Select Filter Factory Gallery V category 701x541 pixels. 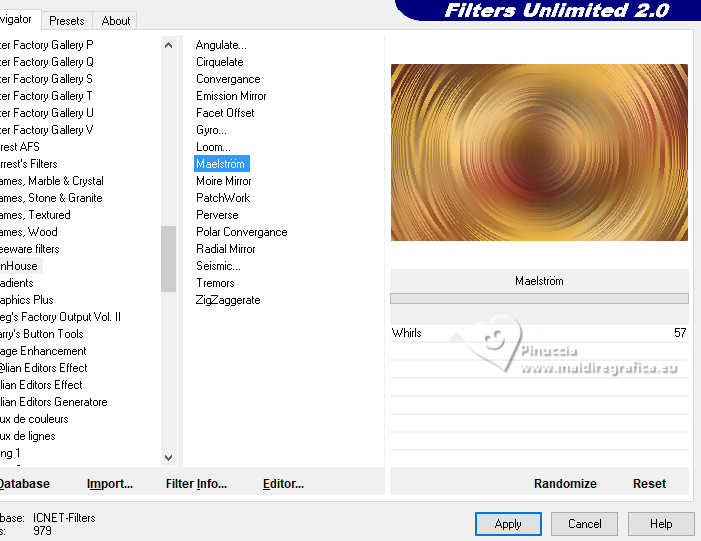pyautogui.click(x=46, y=130)
